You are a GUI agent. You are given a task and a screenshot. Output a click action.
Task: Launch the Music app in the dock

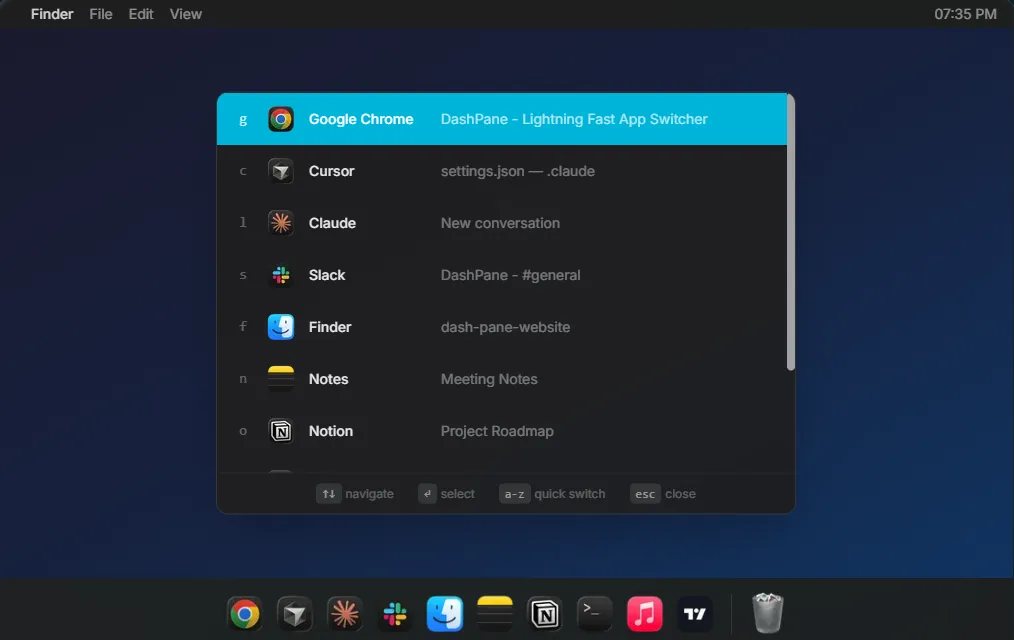click(645, 613)
